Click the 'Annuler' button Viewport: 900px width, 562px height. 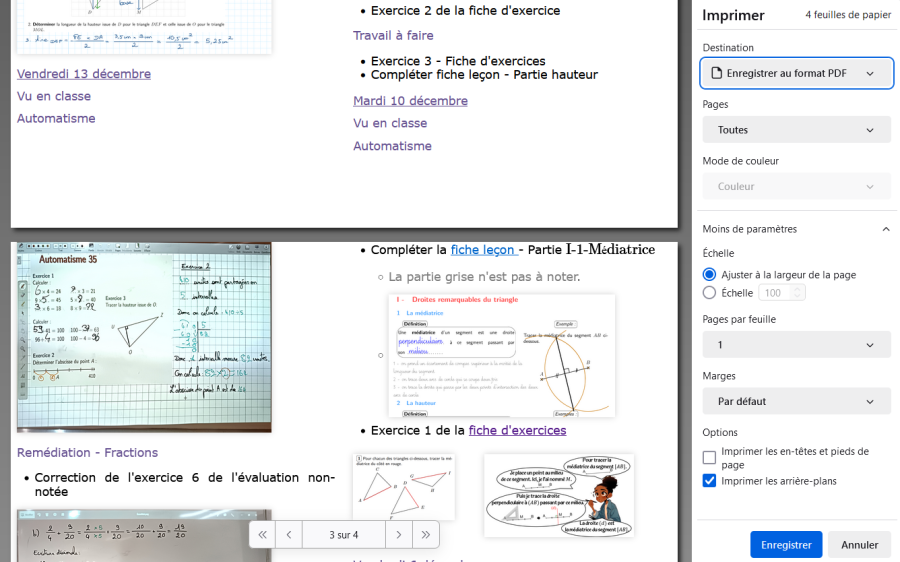coord(859,545)
